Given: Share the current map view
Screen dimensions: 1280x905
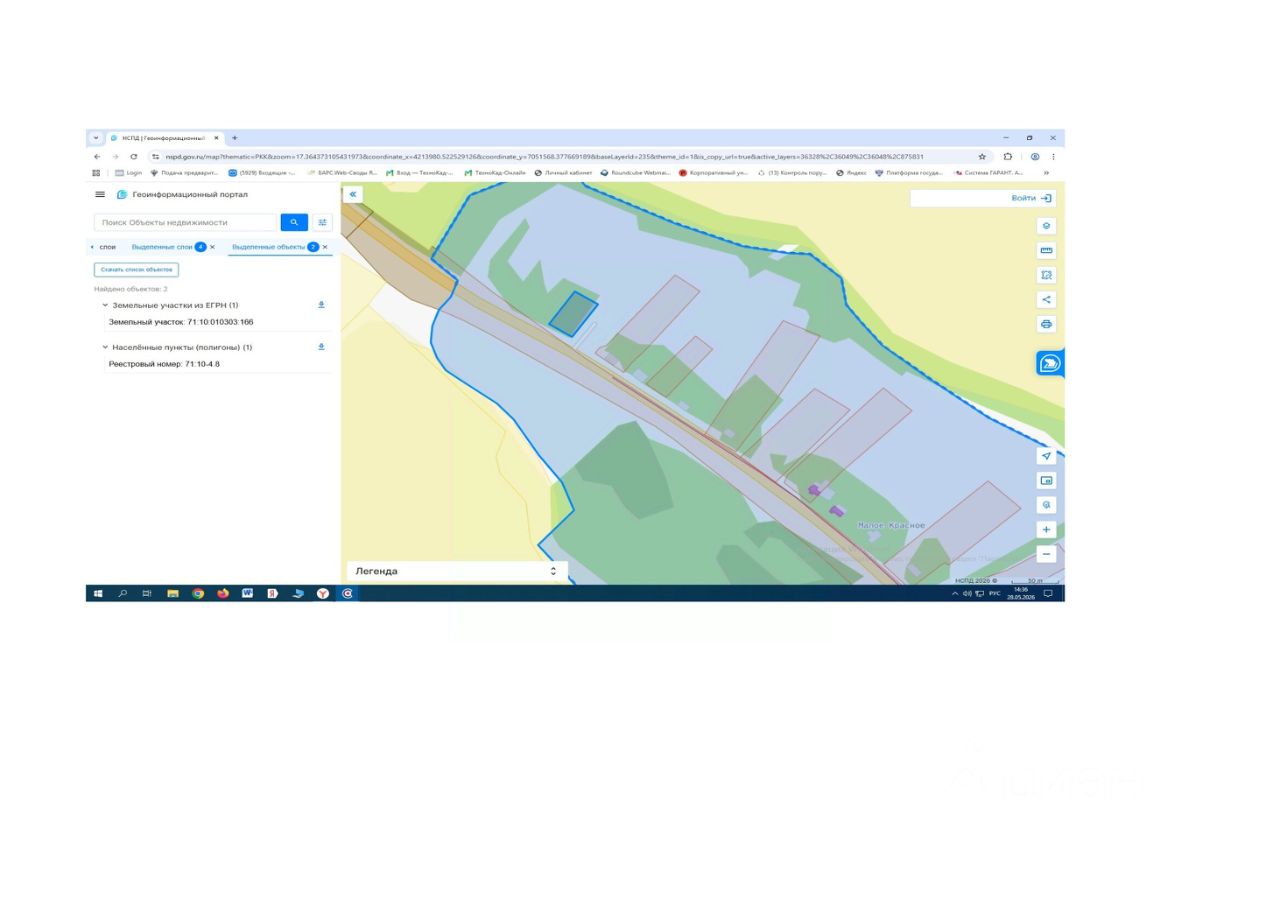Looking at the screenshot, I should pyautogui.click(x=1046, y=299).
